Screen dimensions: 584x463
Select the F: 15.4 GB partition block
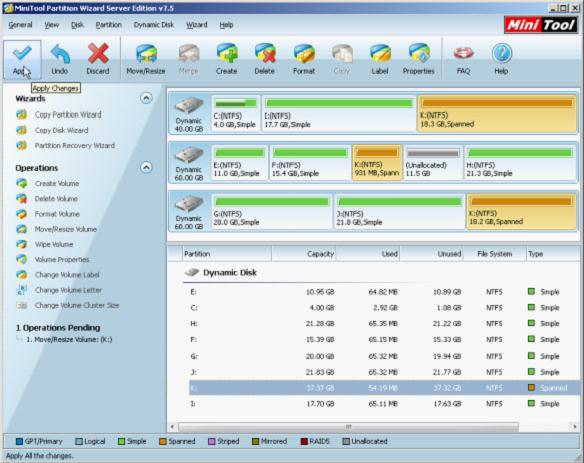click(310, 163)
